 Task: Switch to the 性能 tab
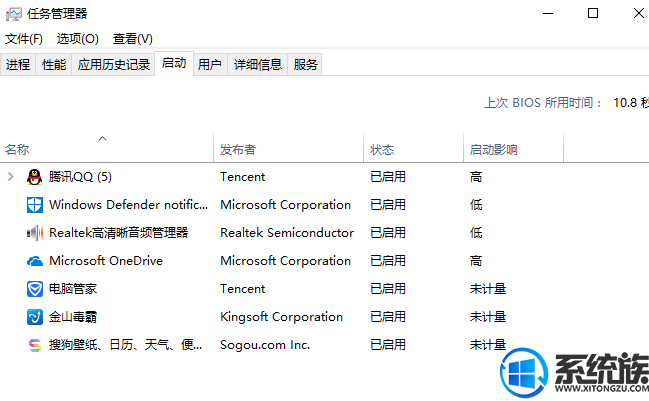tap(54, 65)
